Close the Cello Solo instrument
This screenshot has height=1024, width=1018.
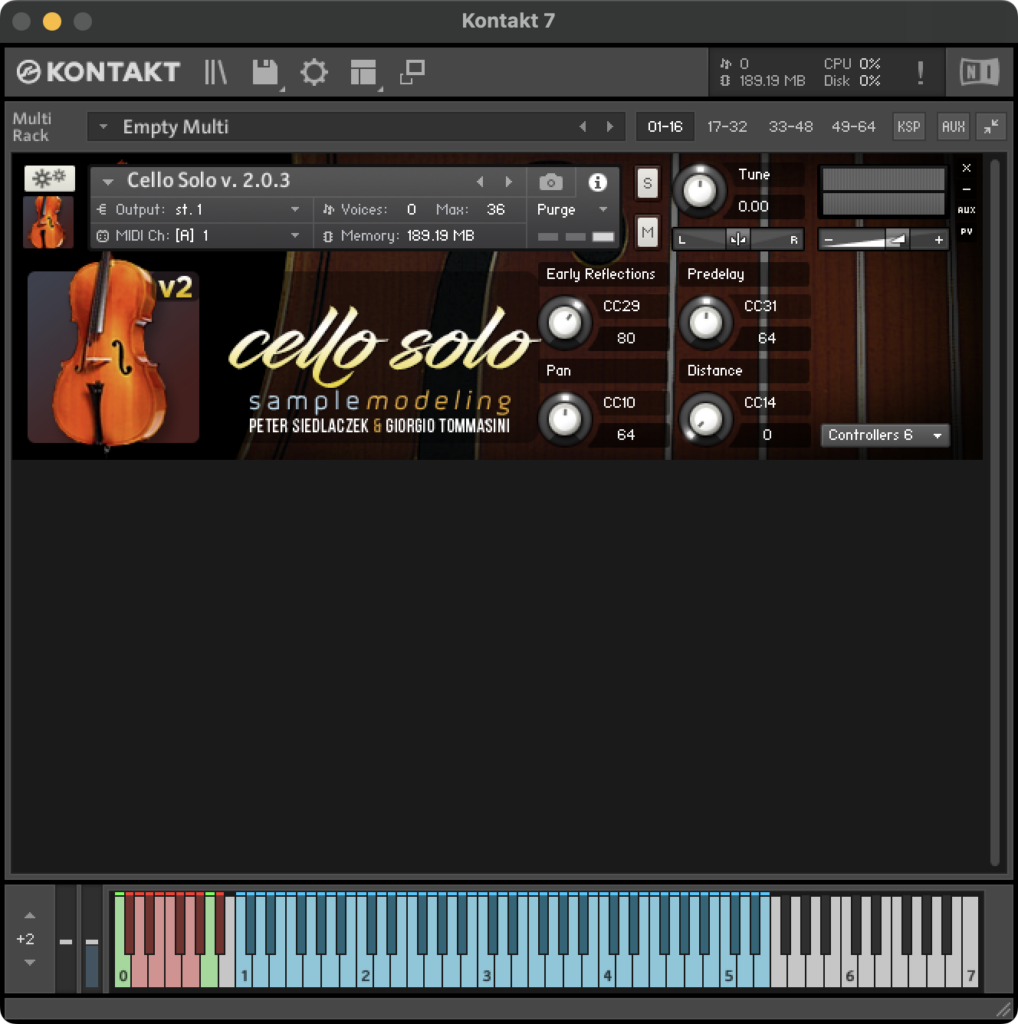pos(966,168)
